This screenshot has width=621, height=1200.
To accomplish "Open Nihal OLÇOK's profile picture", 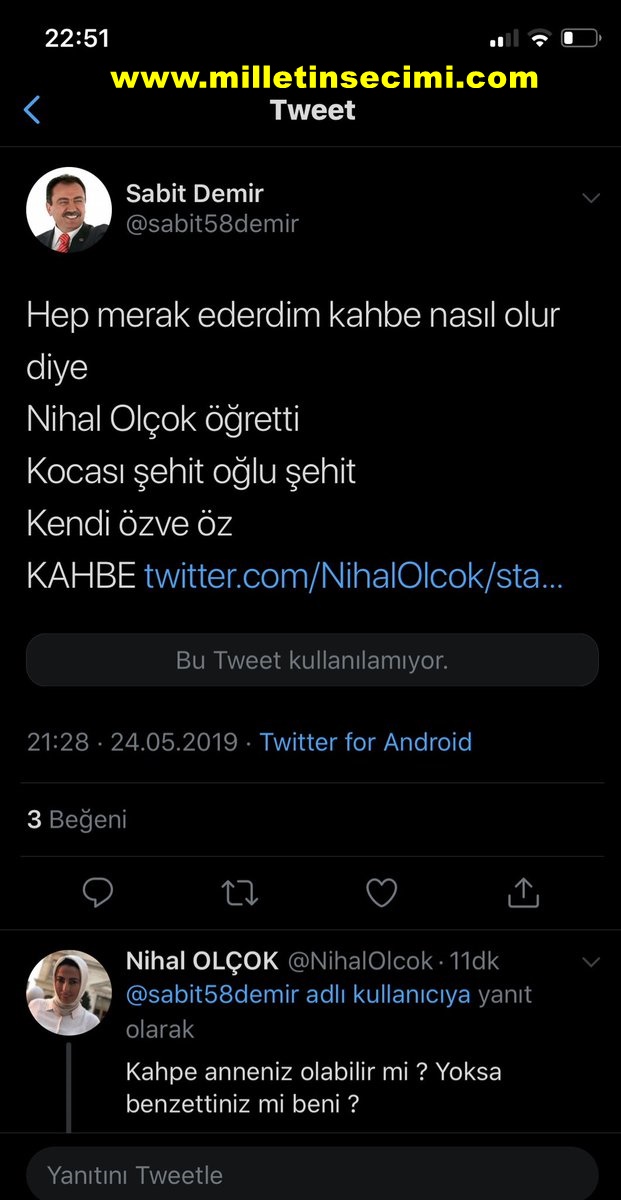I will pos(68,992).
